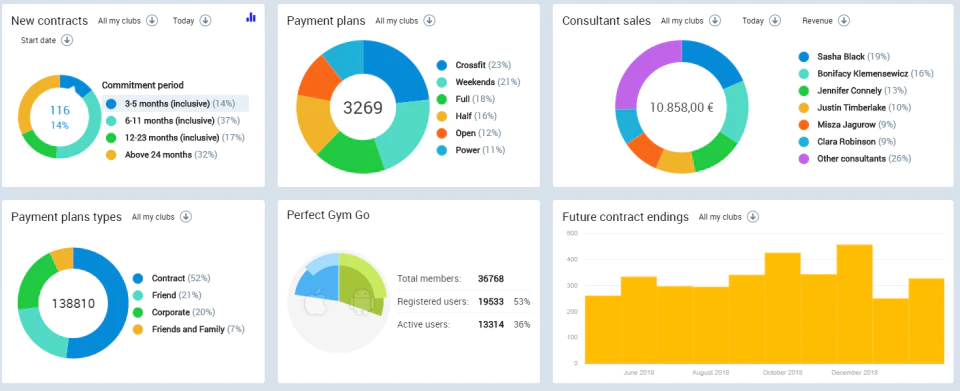Open the Start date dropdown arrow

tap(67, 40)
